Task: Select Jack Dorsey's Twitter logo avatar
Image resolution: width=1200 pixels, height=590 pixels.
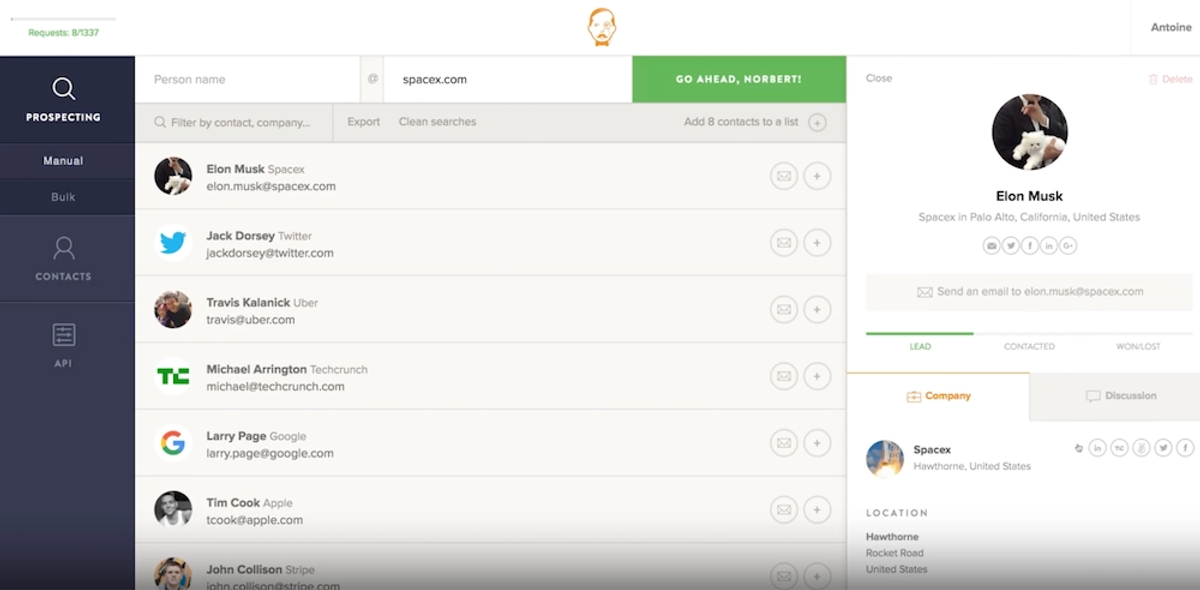Action: pyautogui.click(x=173, y=243)
